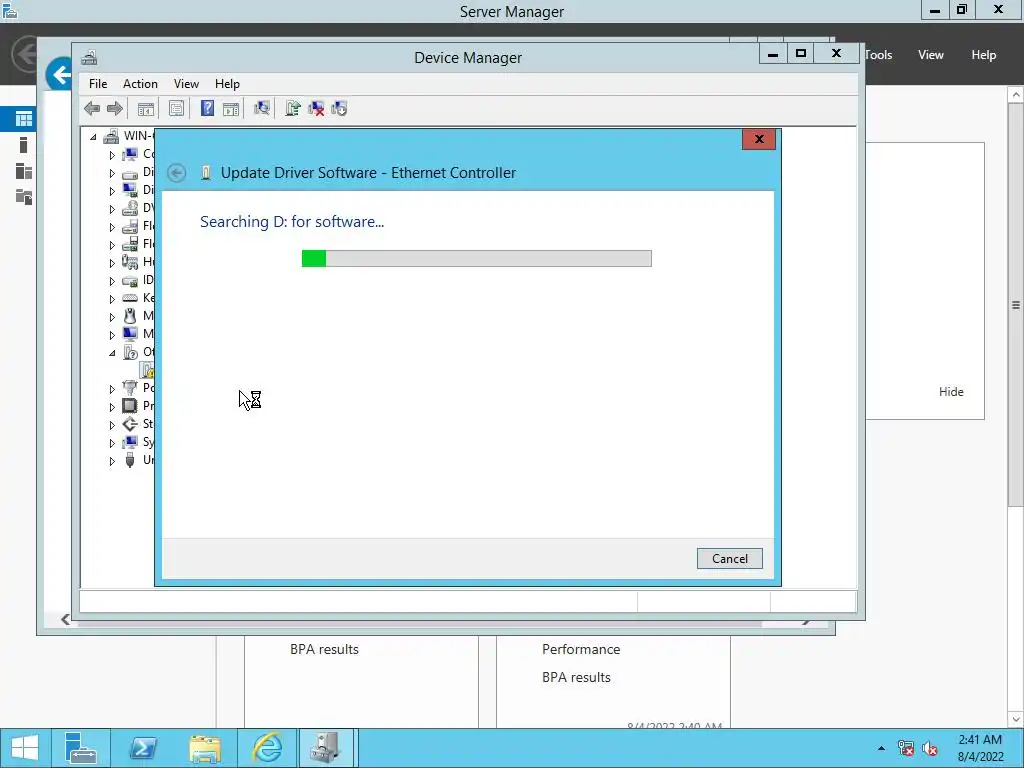The height and width of the screenshot is (768, 1024).
Task: Open View menu in Server Manager
Action: pyautogui.click(x=931, y=55)
